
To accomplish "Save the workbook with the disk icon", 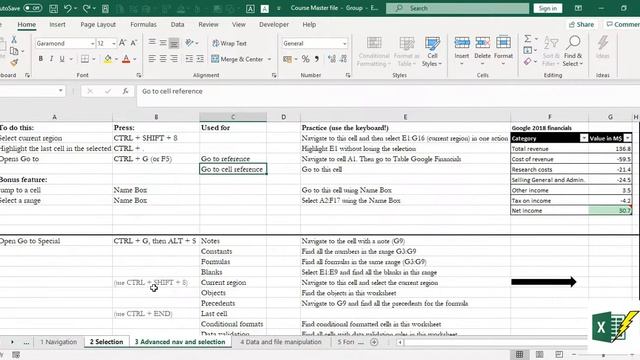I will pos(53,8).
